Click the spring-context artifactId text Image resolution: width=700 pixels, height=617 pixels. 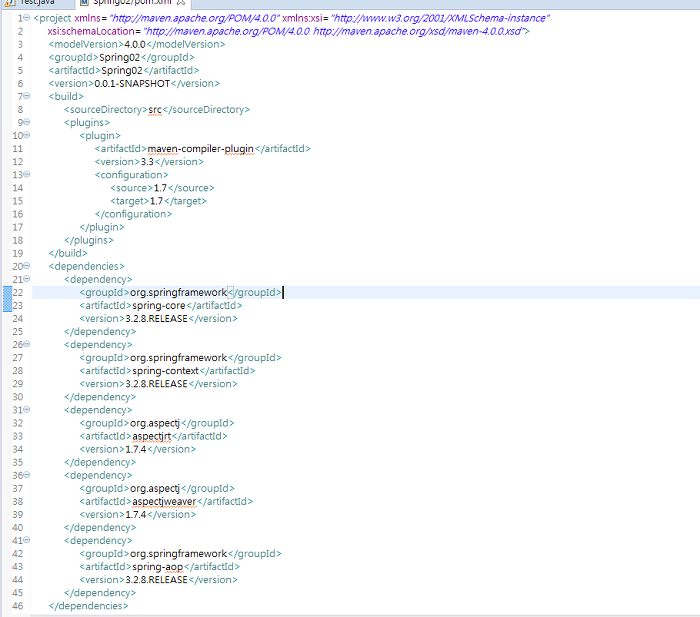tap(165, 371)
